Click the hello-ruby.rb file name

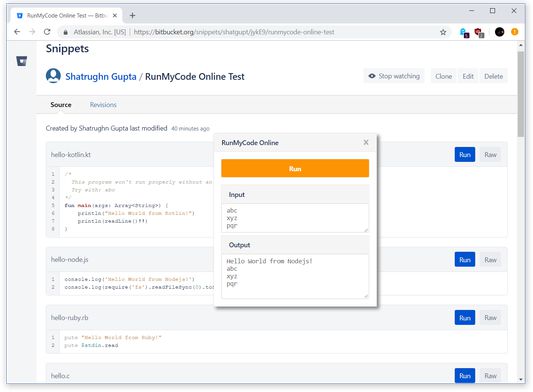(x=69, y=318)
